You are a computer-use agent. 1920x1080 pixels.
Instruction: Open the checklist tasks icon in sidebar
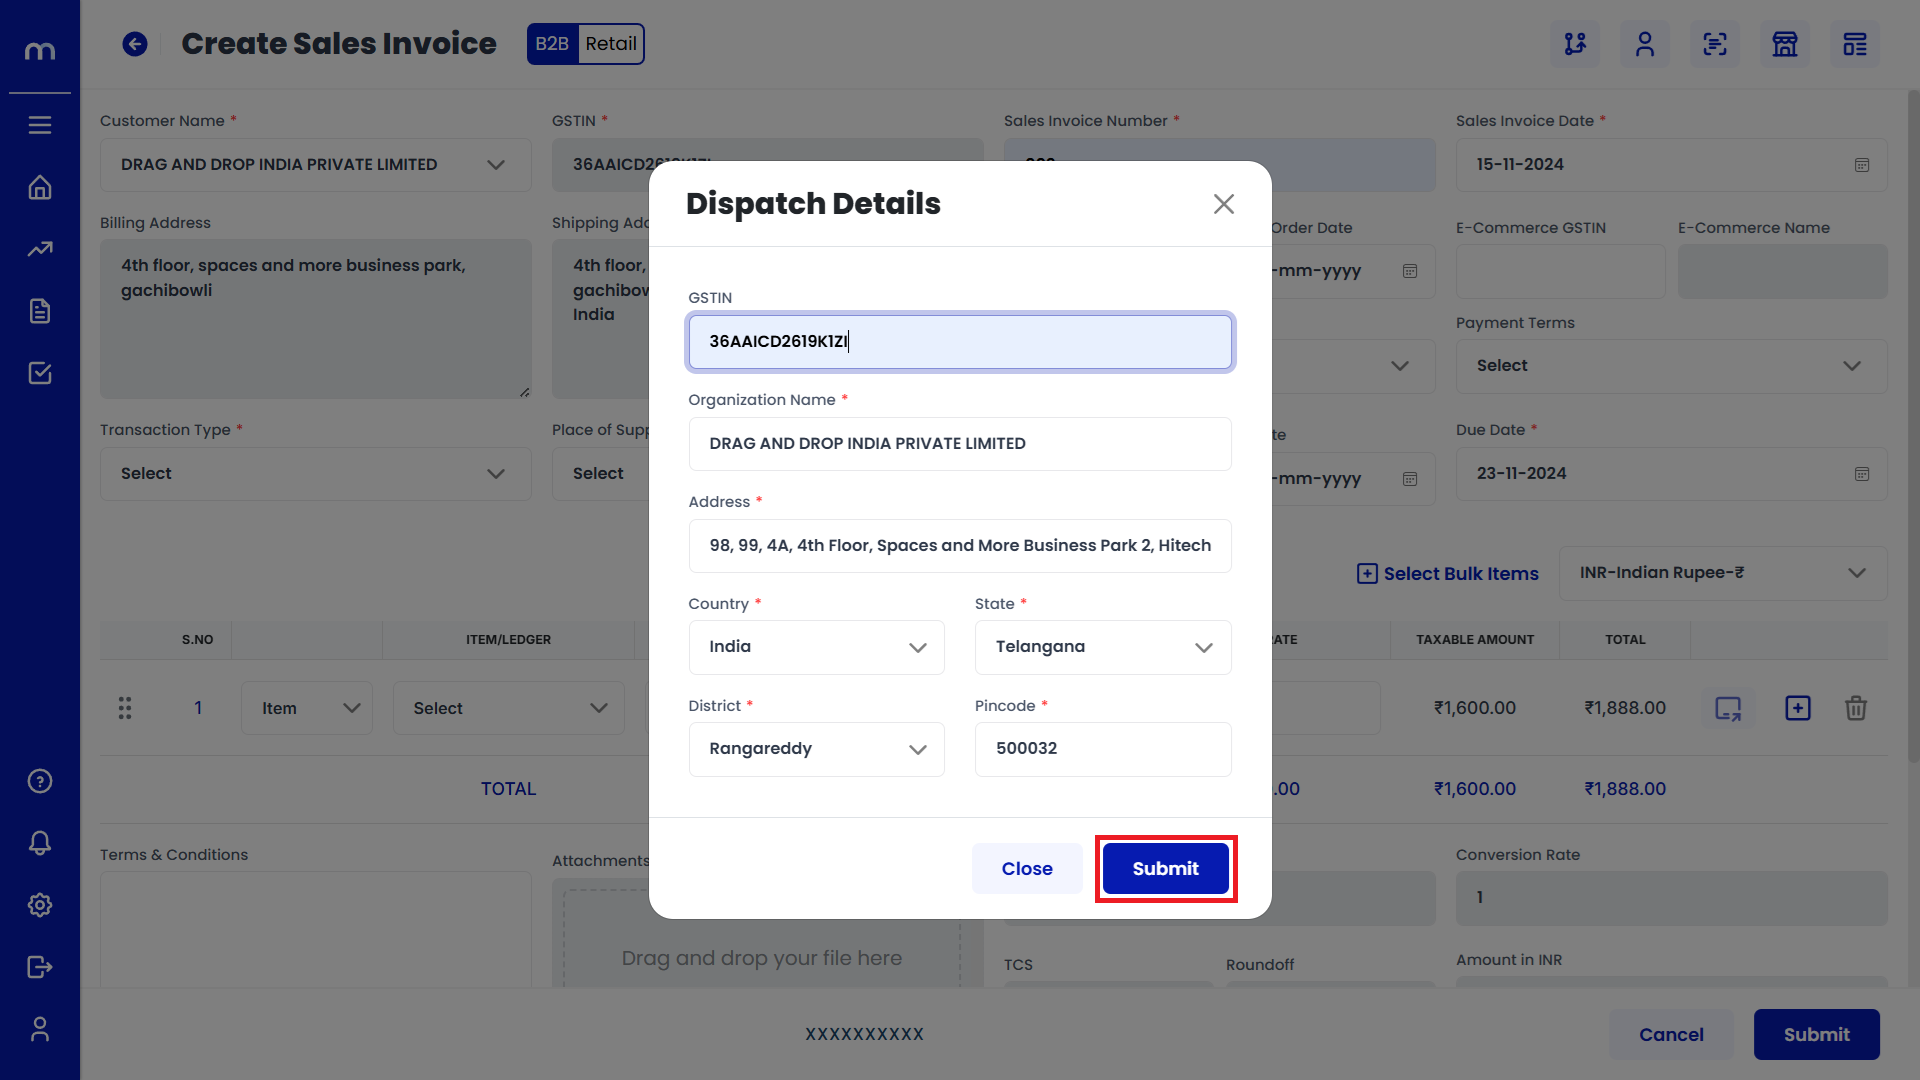[40, 373]
